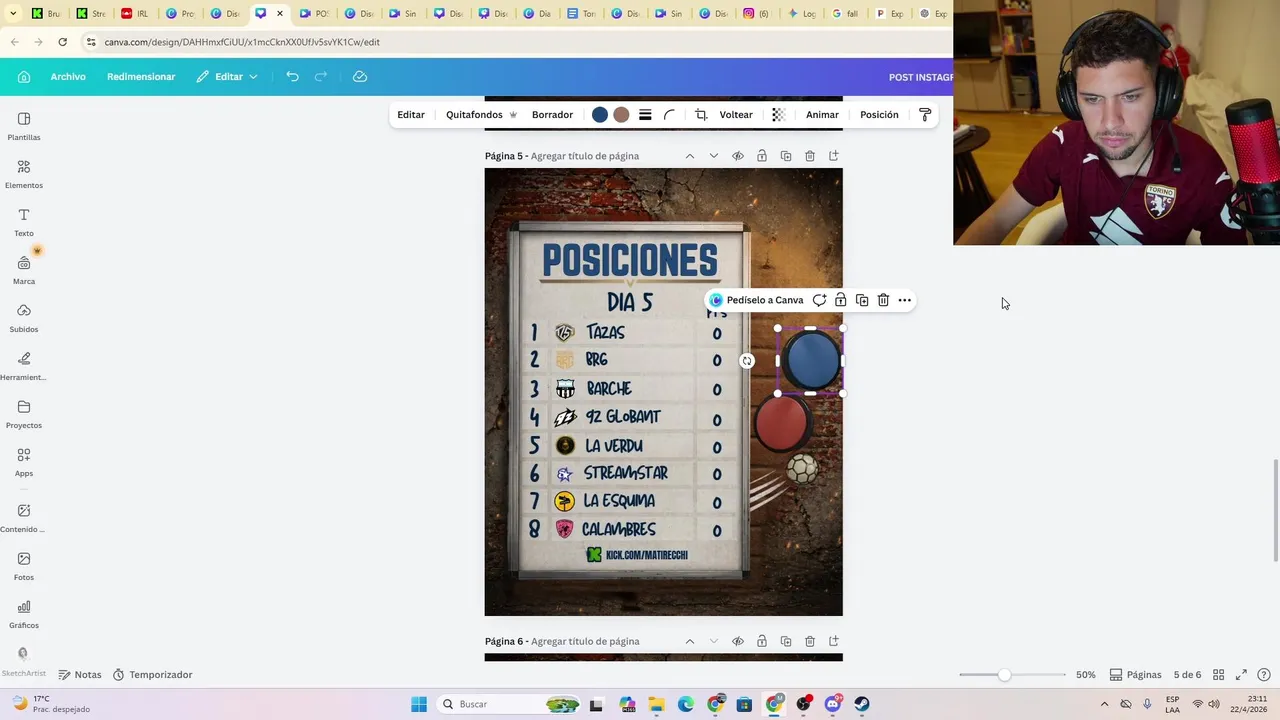The height and width of the screenshot is (720, 1280).
Task: Open the Subidos uploads panel
Action: [24, 319]
